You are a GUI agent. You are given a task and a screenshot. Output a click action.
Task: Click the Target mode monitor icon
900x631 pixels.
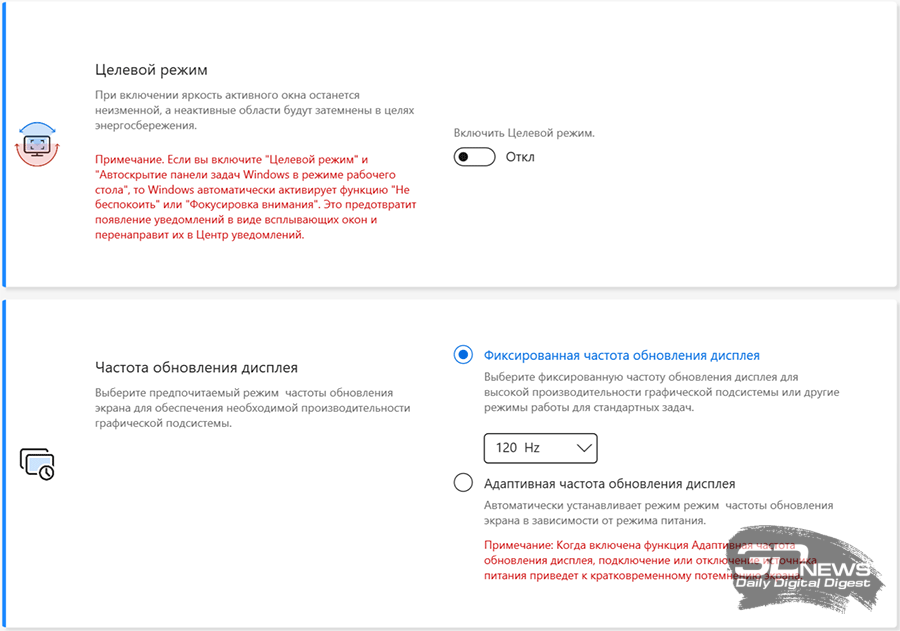pos(37,144)
